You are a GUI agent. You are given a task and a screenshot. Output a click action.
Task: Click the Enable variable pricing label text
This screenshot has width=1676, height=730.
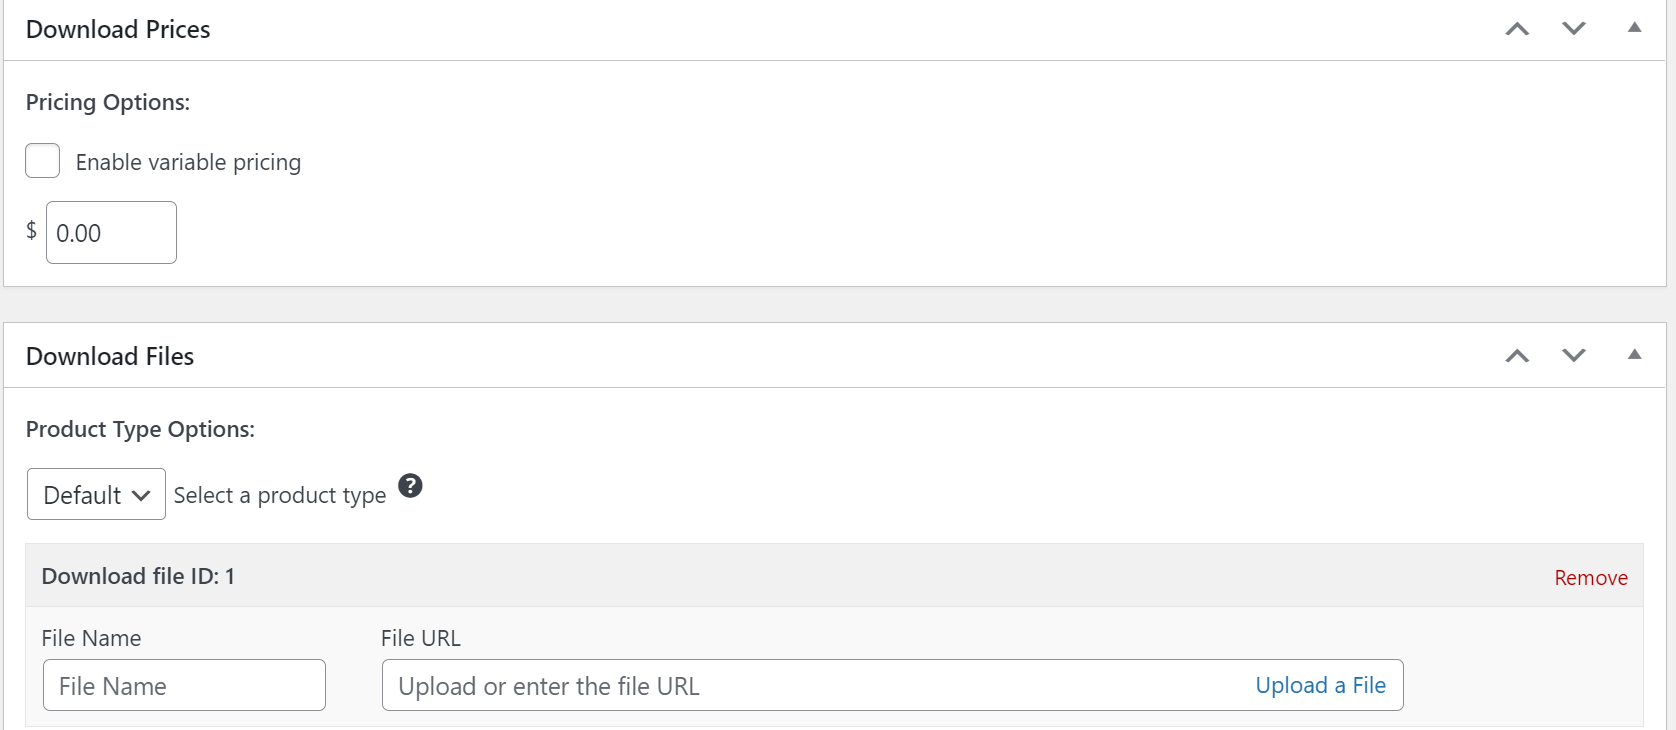point(187,161)
